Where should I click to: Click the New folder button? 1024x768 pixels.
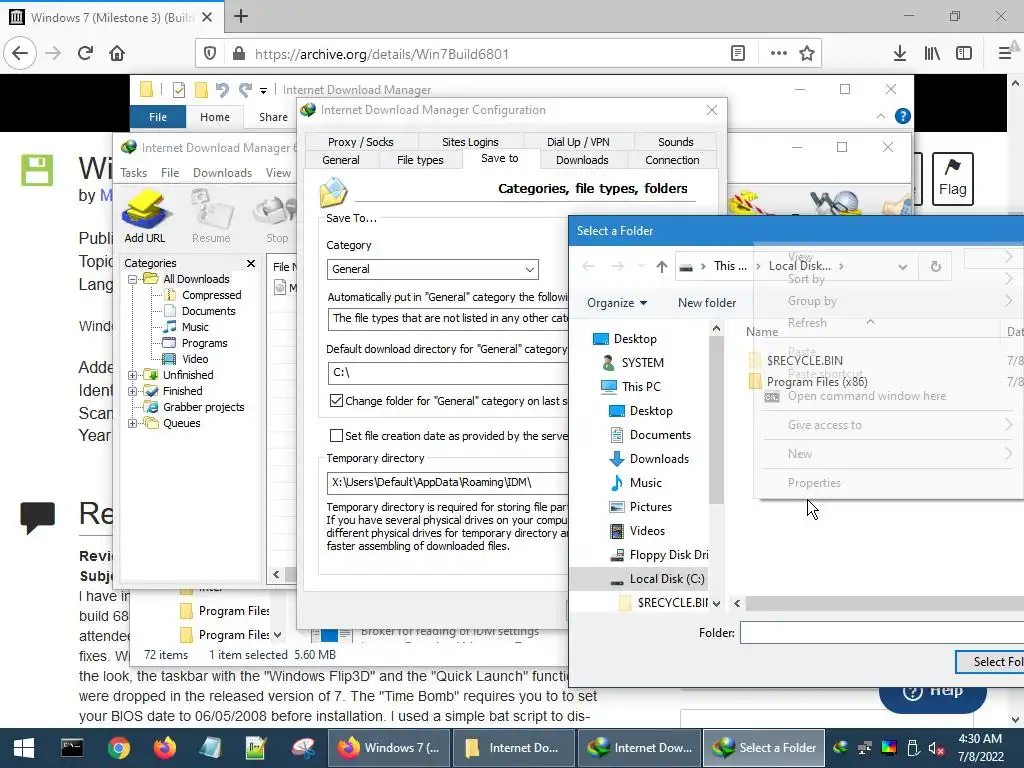[x=707, y=303]
